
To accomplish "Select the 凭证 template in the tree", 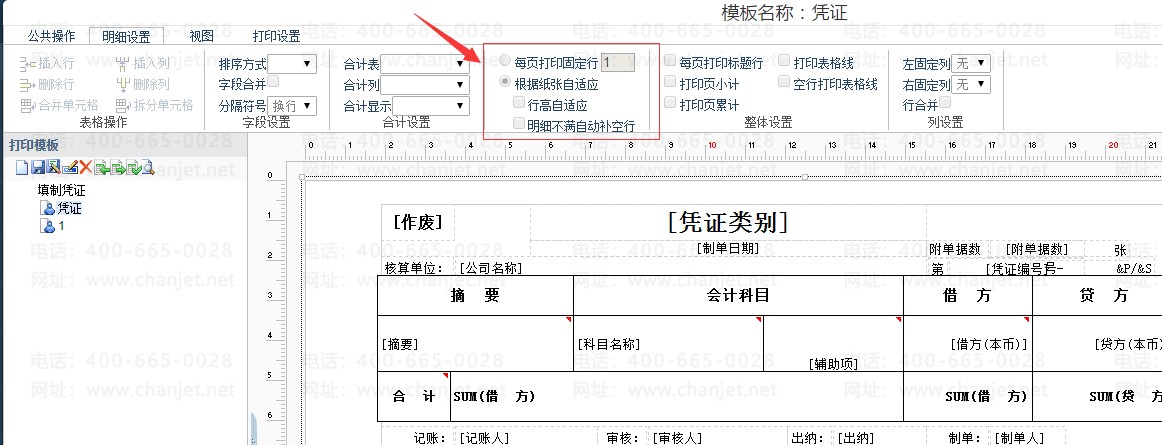I will point(62,208).
